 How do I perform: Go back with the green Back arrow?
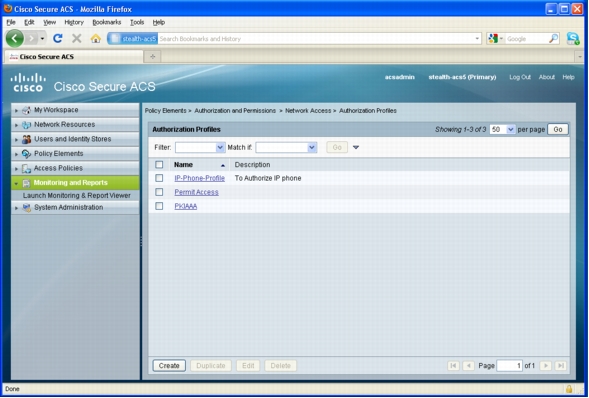click(x=15, y=38)
